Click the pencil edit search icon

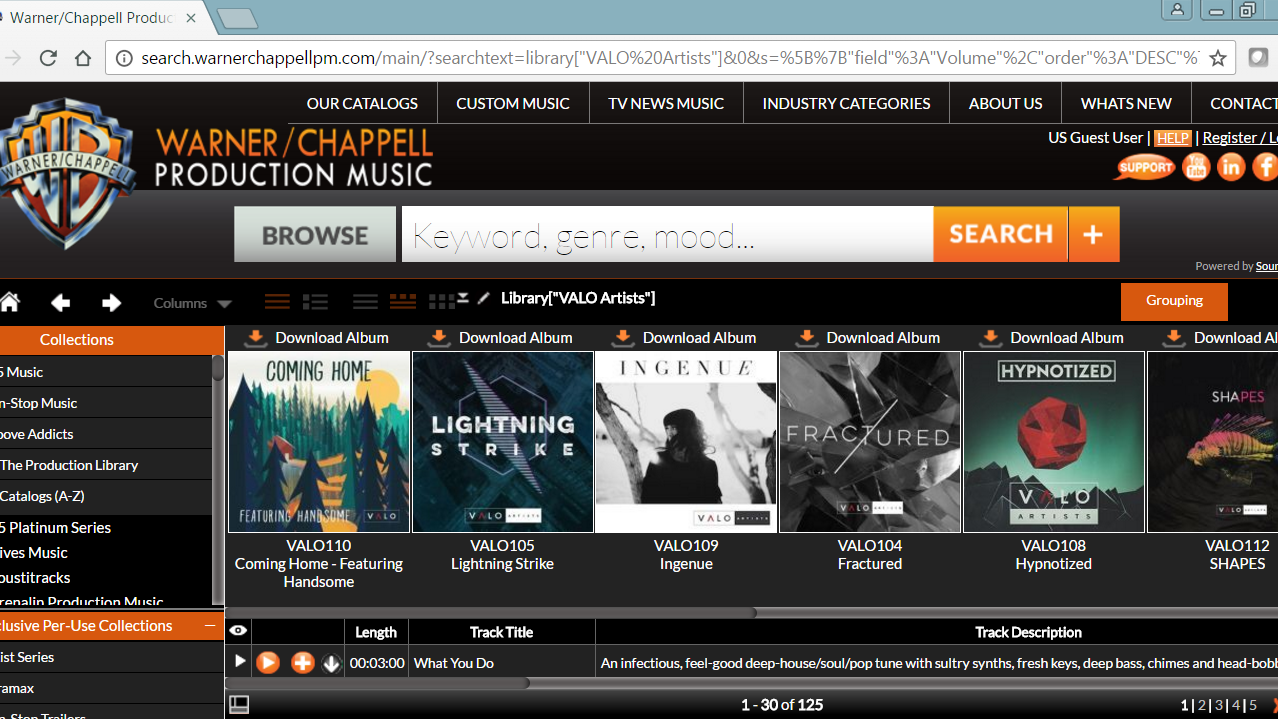[x=484, y=298]
